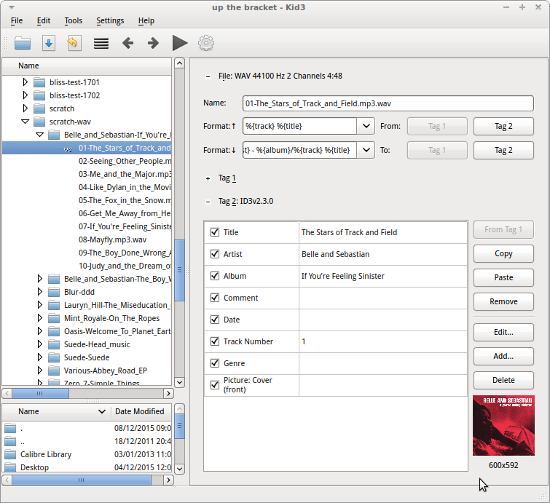Screen dimensions: 550x503
Task: Click the lower list horizontal scrollbar thumb
Action: click(82, 480)
